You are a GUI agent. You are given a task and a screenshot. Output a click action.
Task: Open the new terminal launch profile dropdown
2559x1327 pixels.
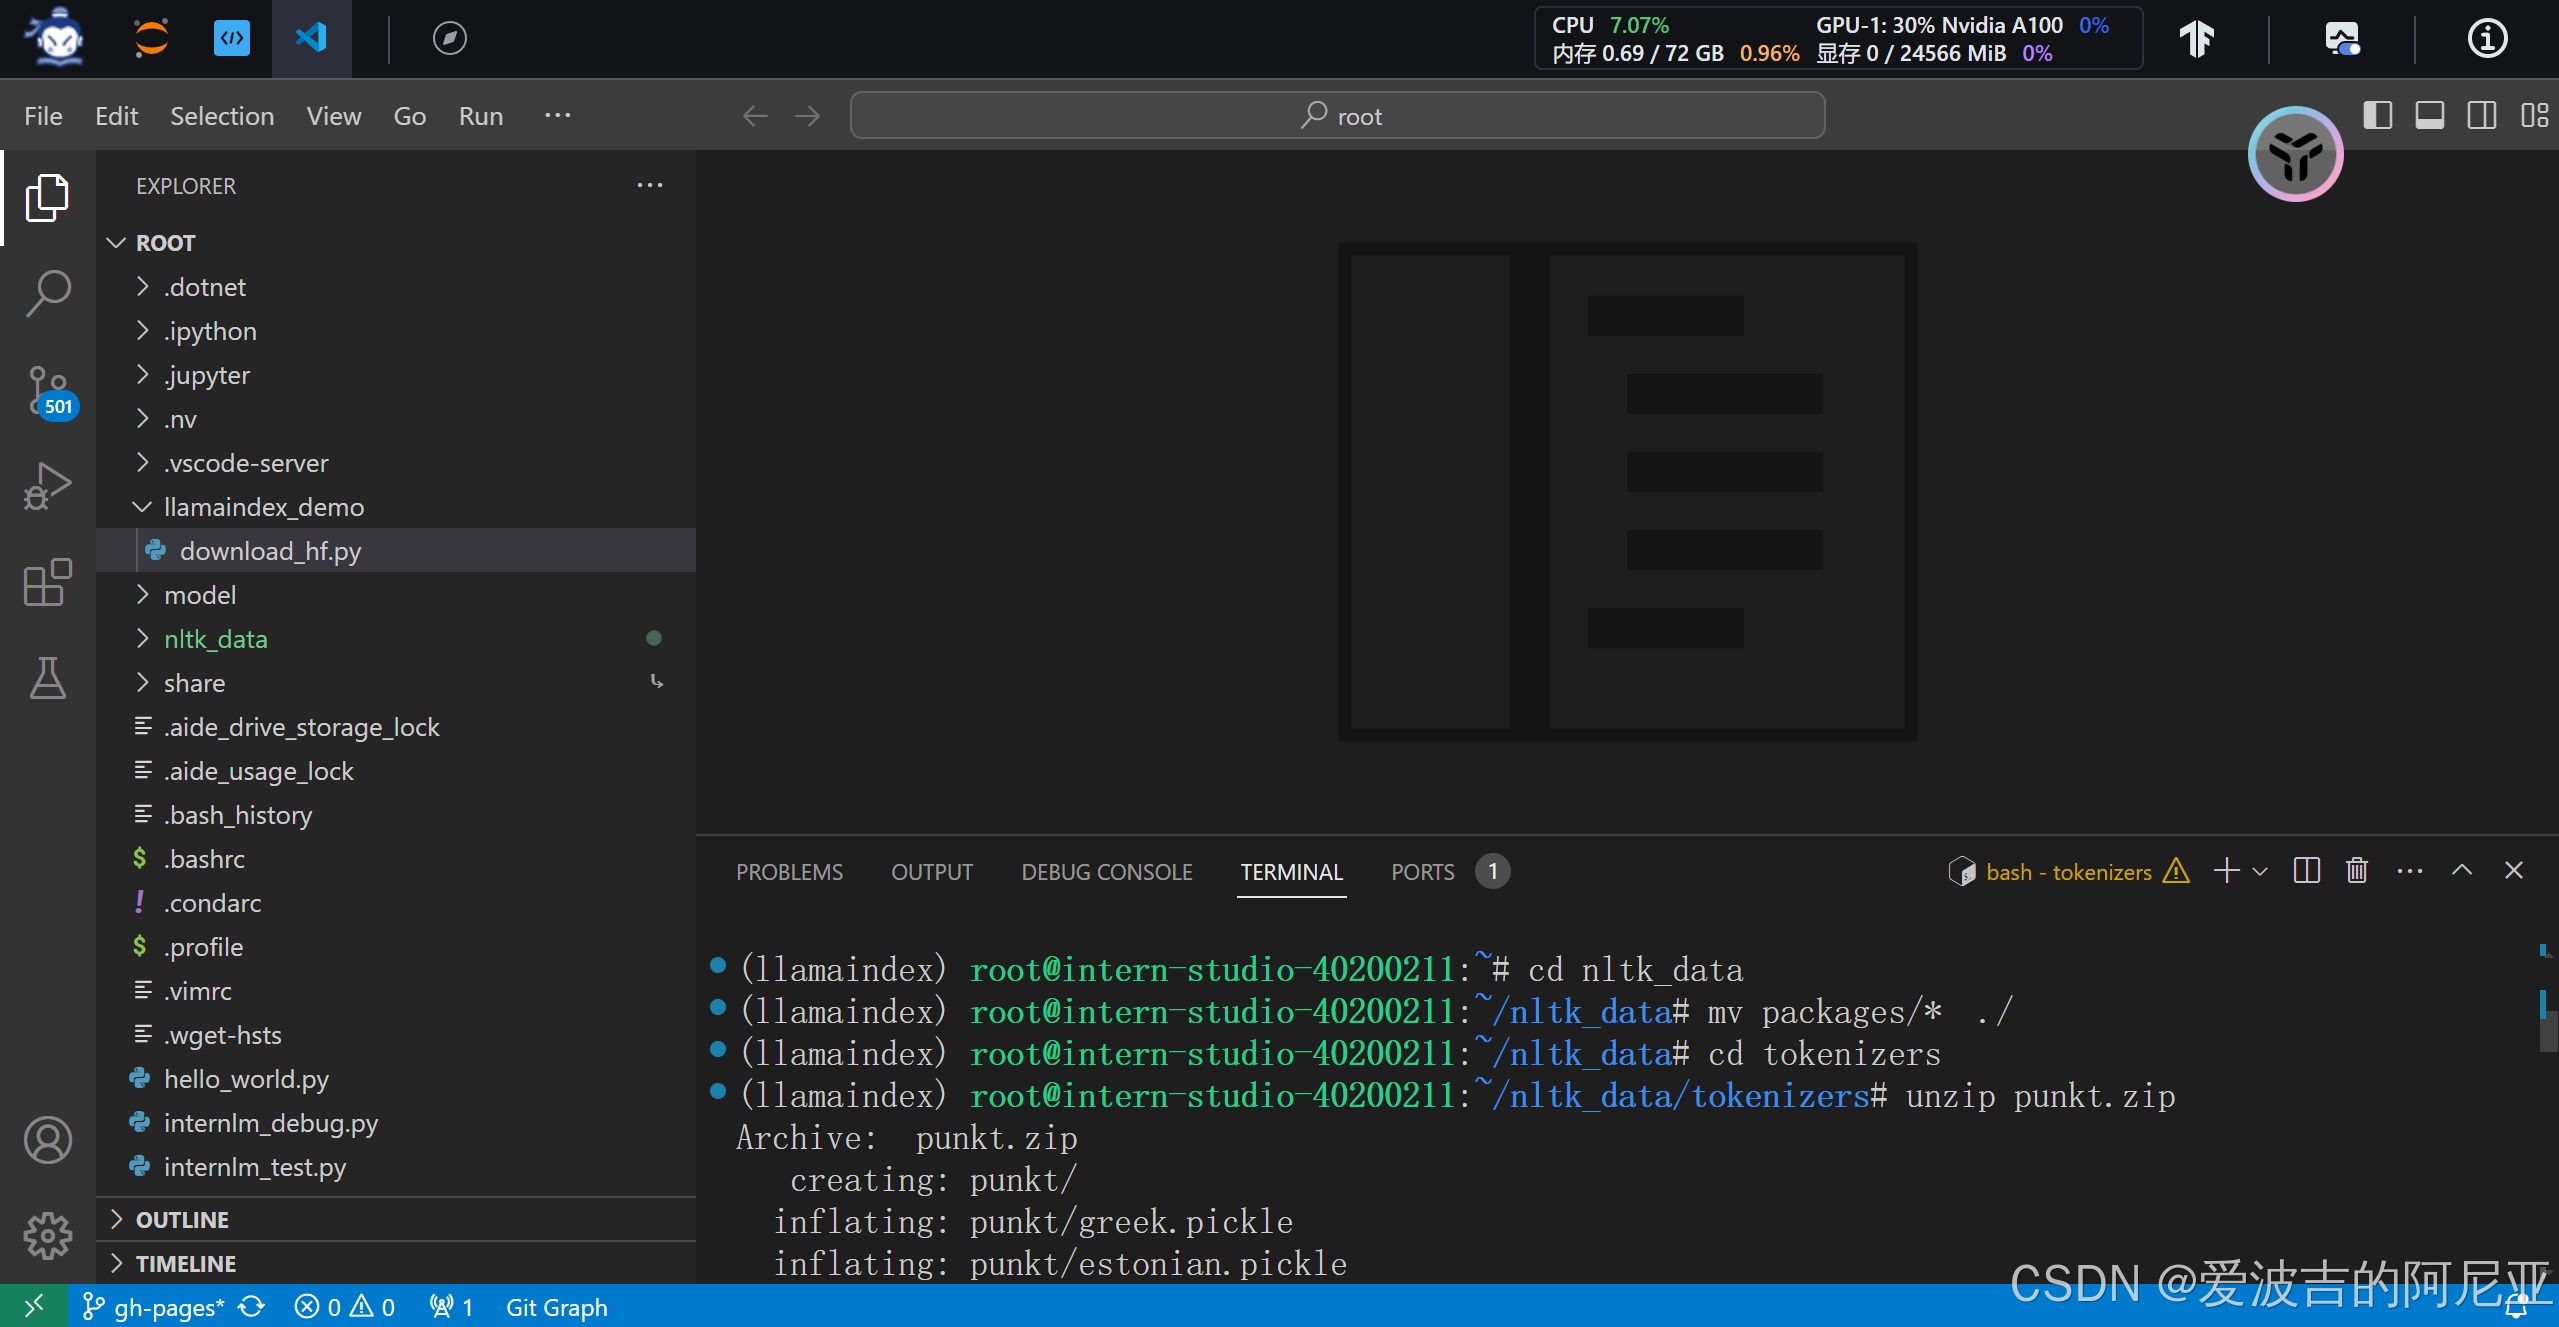[2260, 871]
